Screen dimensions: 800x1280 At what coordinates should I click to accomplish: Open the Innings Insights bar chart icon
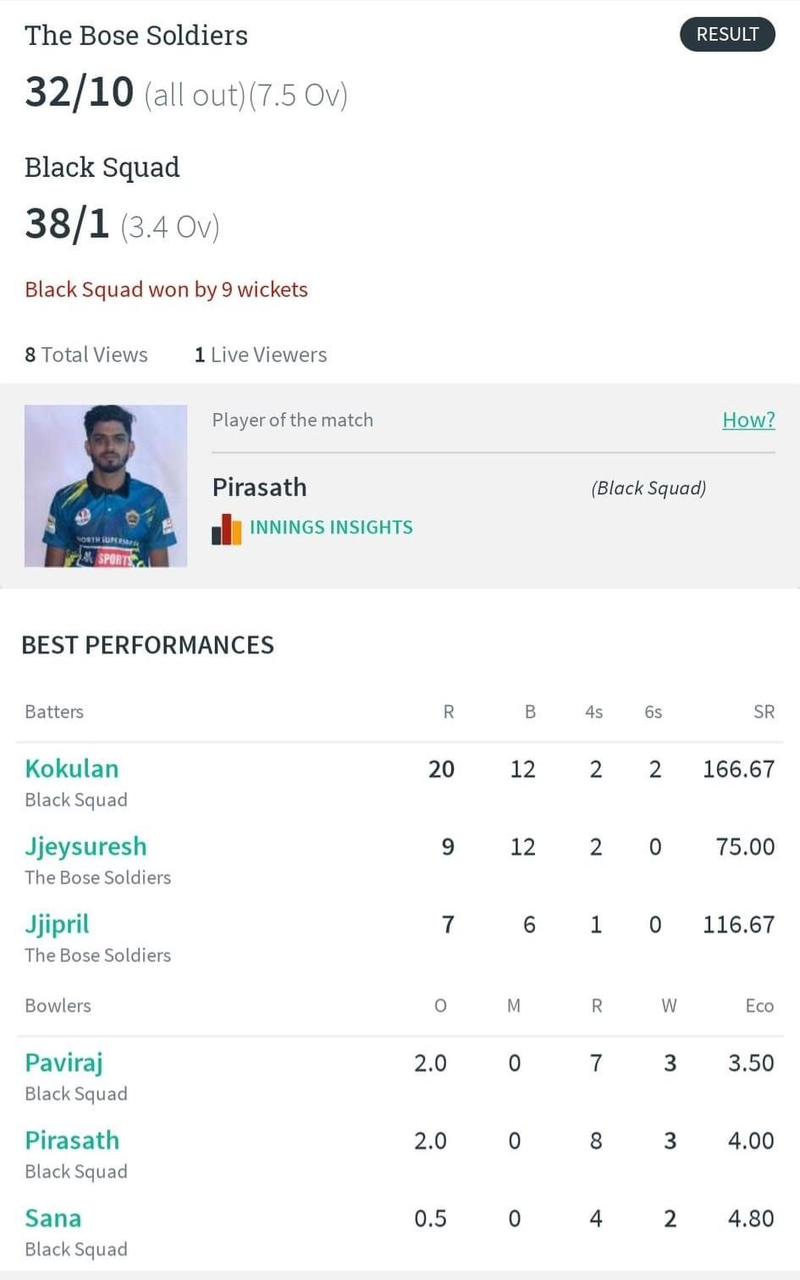(x=227, y=529)
